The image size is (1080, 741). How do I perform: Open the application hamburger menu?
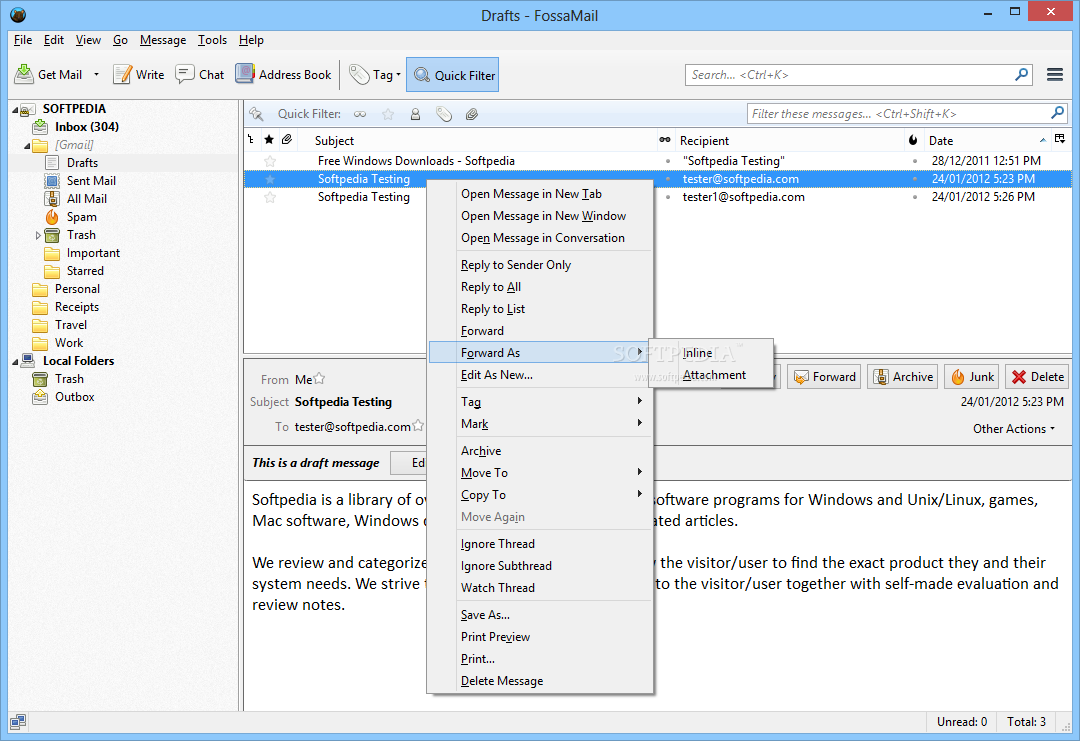pyautogui.click(x=1055, y=74)
